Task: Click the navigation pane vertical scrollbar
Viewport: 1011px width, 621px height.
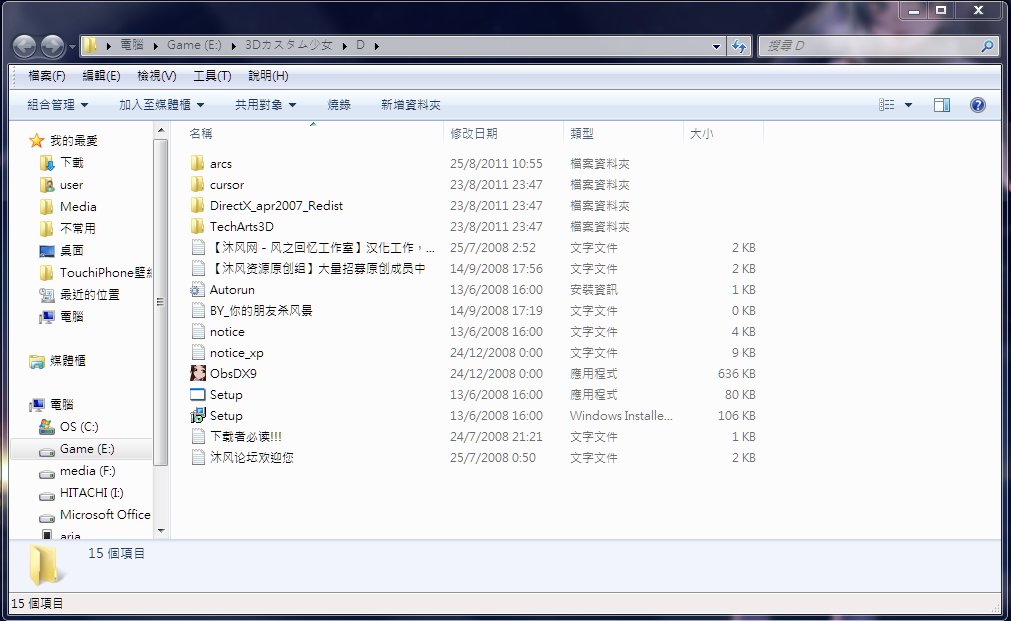Action: point(160,300)
